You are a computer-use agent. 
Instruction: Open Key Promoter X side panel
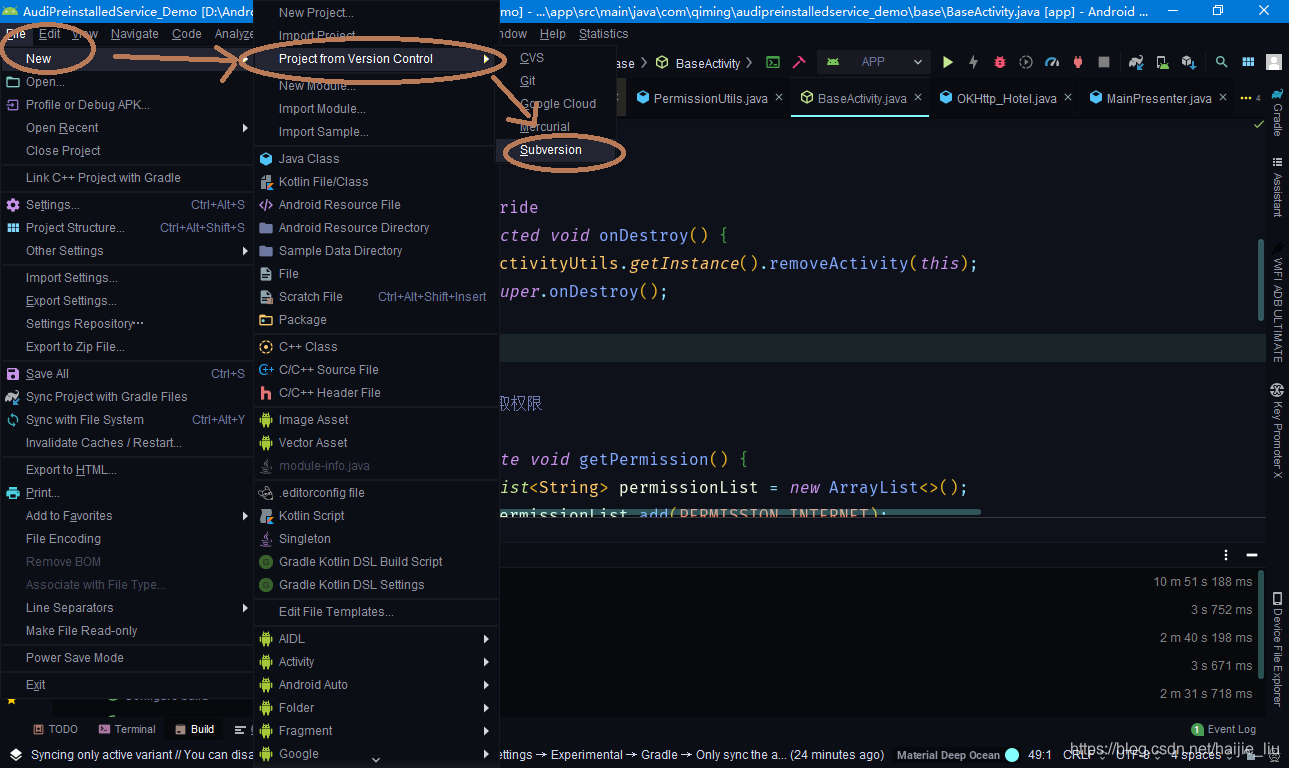1277,431
